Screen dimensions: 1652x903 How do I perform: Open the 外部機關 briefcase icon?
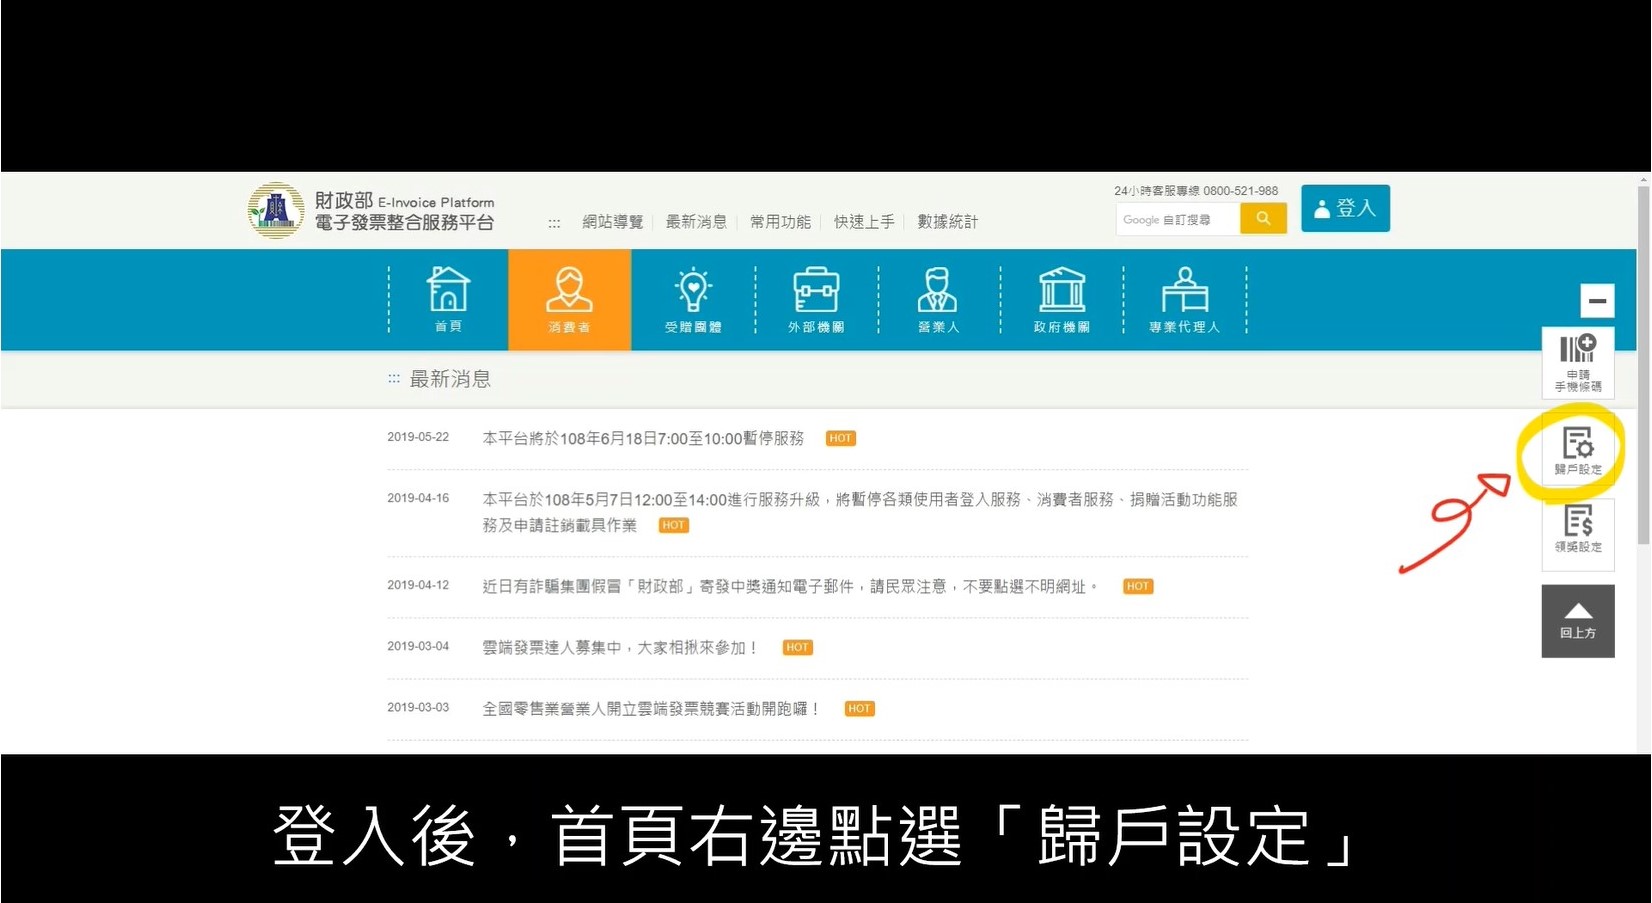tap(816, 299)
